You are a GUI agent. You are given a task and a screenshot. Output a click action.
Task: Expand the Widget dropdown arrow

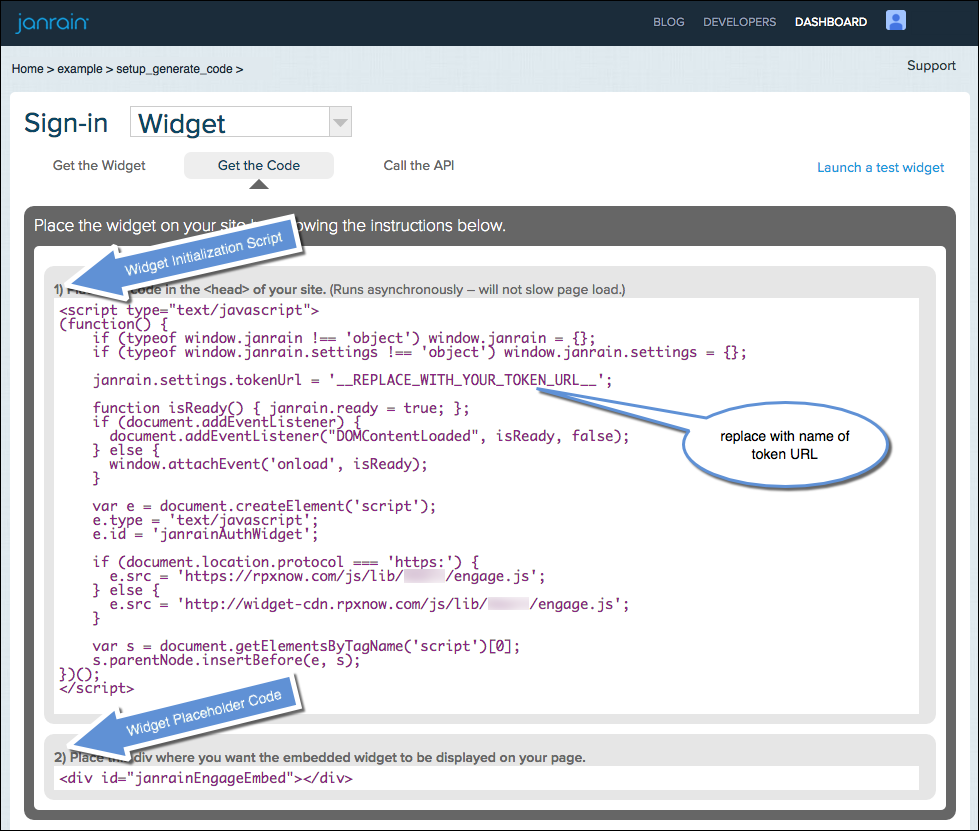pos(340,123)
